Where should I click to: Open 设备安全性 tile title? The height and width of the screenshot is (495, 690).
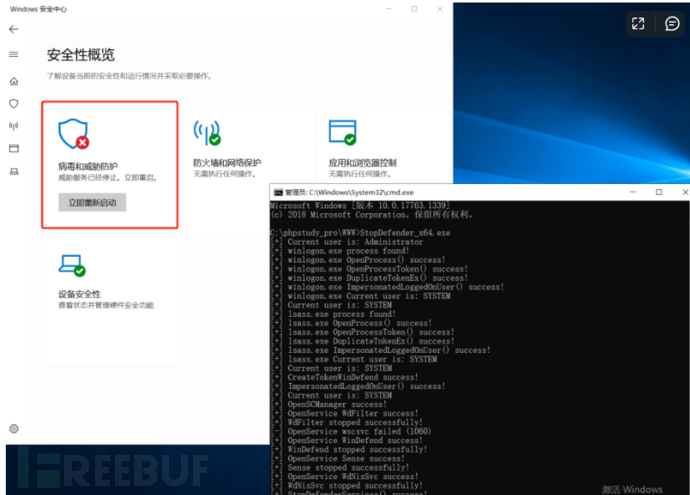pyautogui.click(x=80, y=294)
